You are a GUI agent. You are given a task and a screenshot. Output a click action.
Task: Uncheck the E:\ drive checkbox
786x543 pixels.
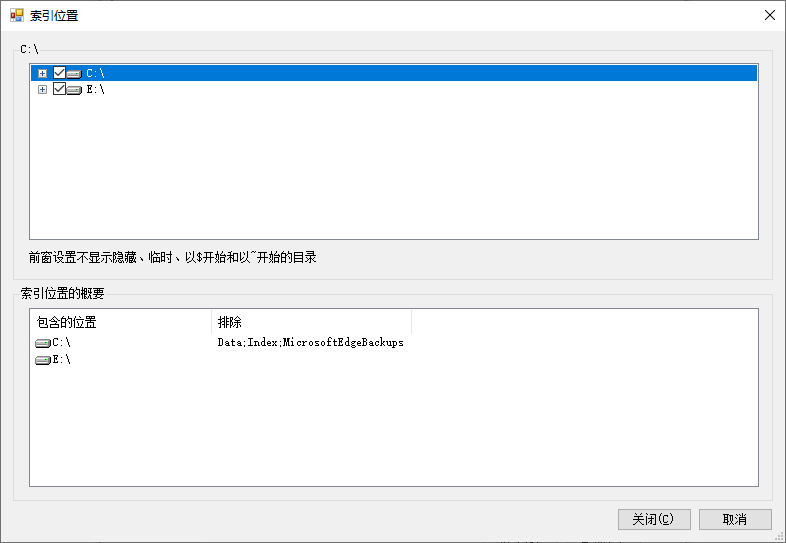pyautogui.click(x=59, y=90)
